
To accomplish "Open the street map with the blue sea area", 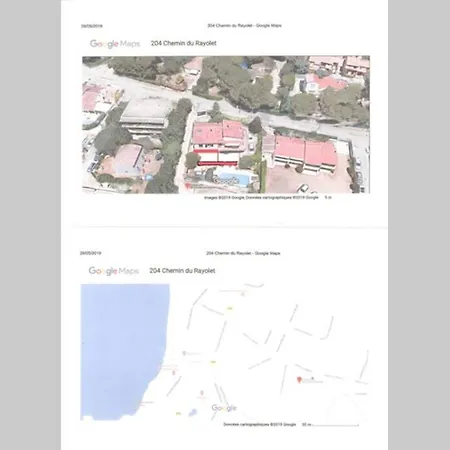I will pyautogui.click(x=225, y=352).
